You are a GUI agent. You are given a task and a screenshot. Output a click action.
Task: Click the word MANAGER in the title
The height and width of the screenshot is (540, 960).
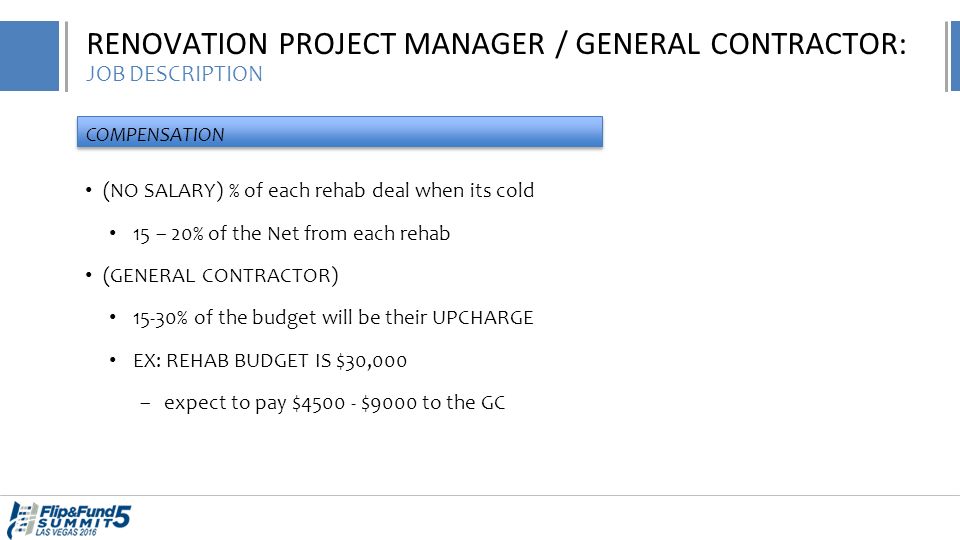point(474,44)
